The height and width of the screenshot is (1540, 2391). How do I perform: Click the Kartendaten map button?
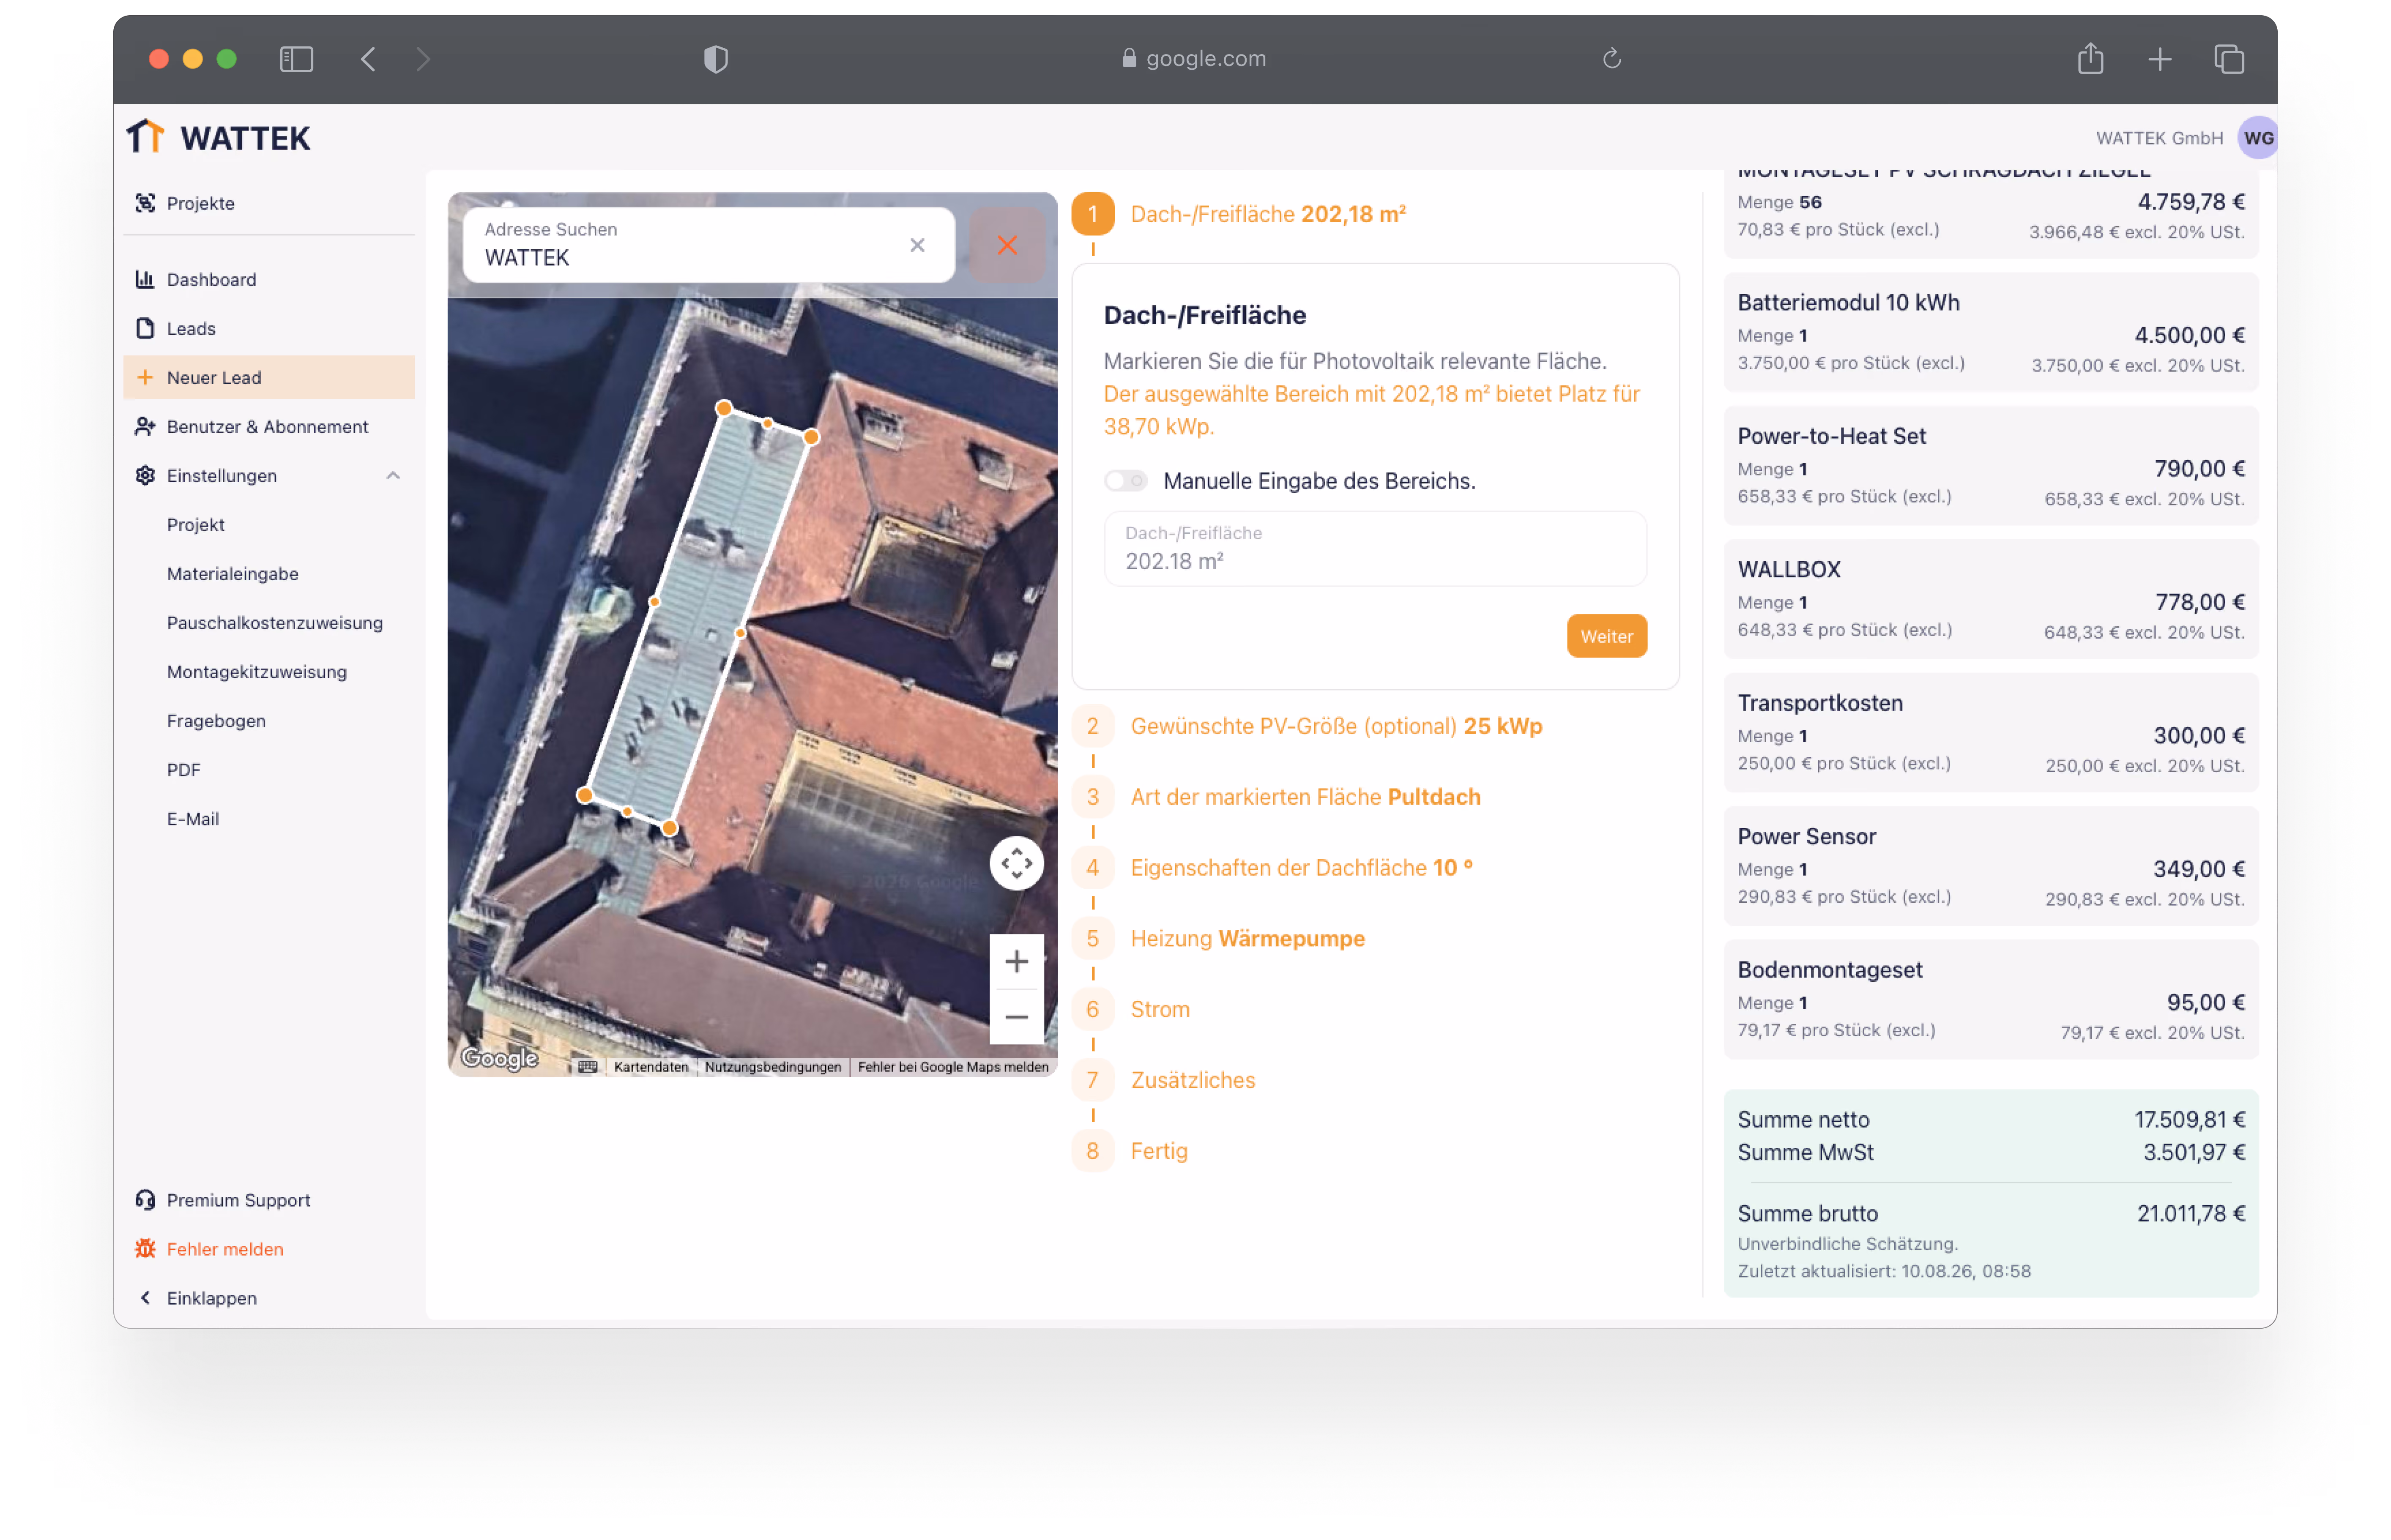click(x=651, y=1067)
